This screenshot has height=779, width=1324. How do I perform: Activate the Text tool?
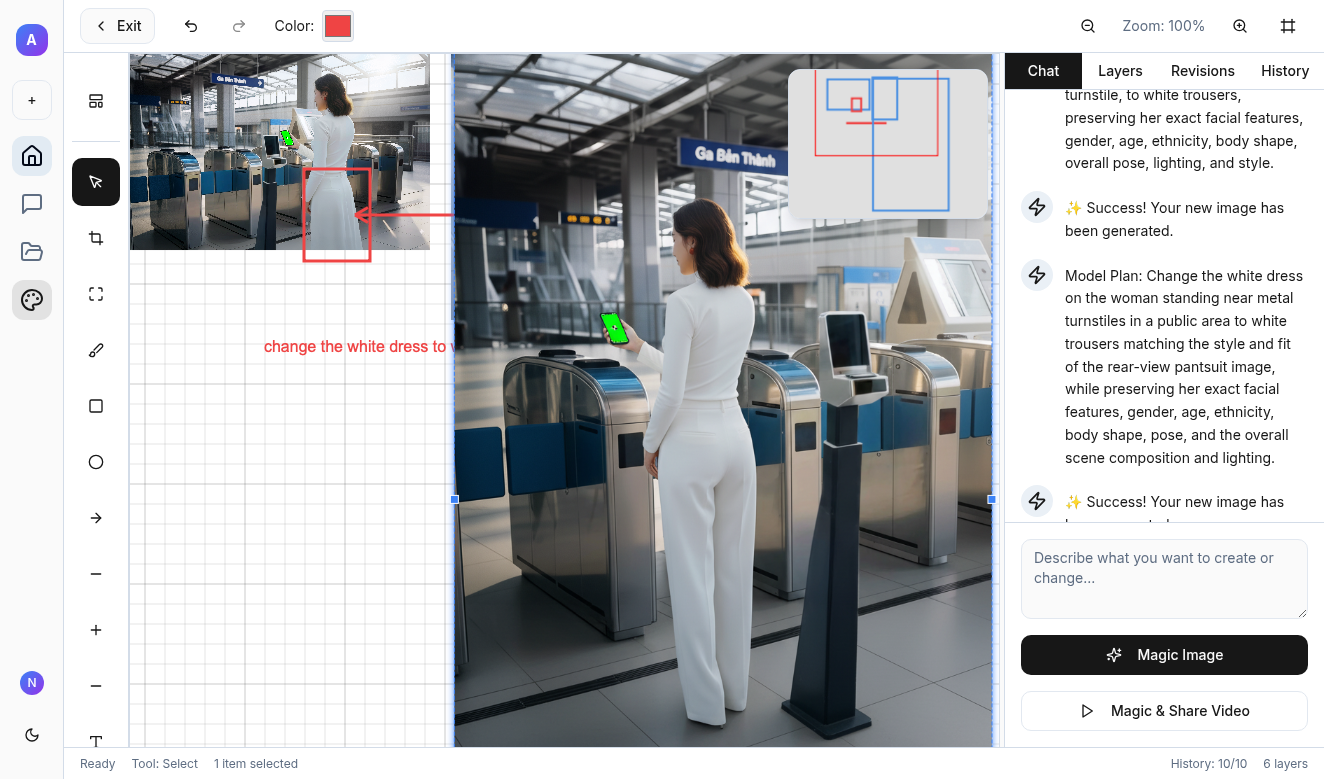point(96,740)
